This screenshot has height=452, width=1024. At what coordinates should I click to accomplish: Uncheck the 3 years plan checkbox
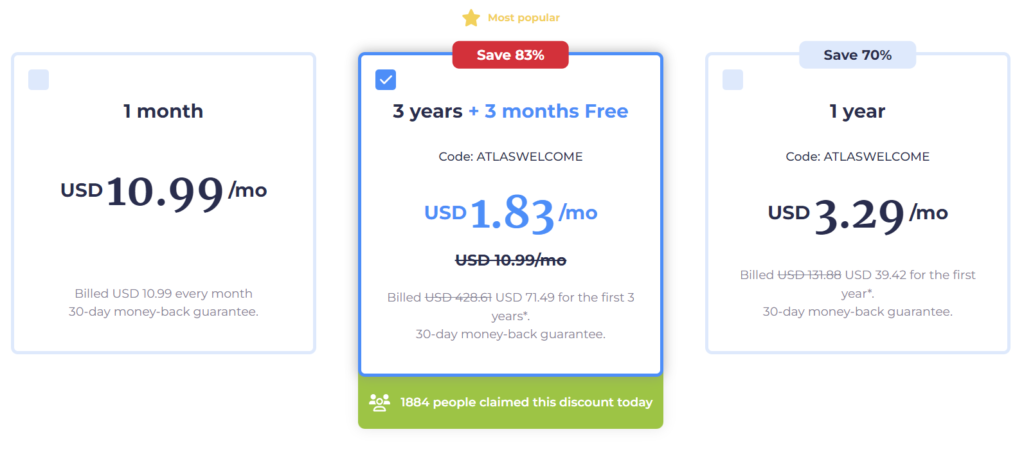[385, 80]
